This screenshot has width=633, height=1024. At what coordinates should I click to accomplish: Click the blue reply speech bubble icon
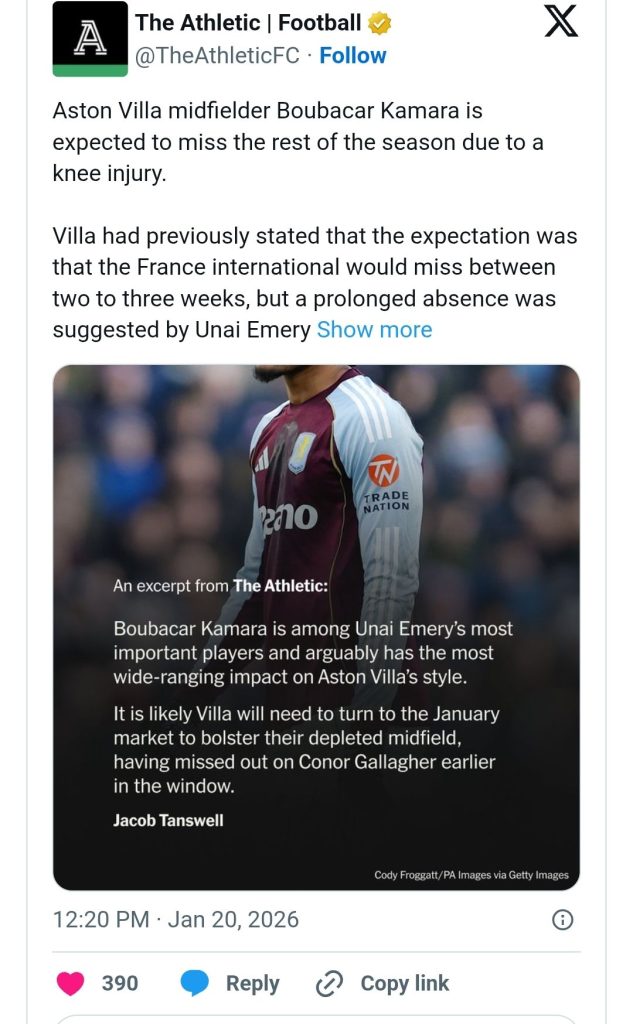[x=194, y=984]
